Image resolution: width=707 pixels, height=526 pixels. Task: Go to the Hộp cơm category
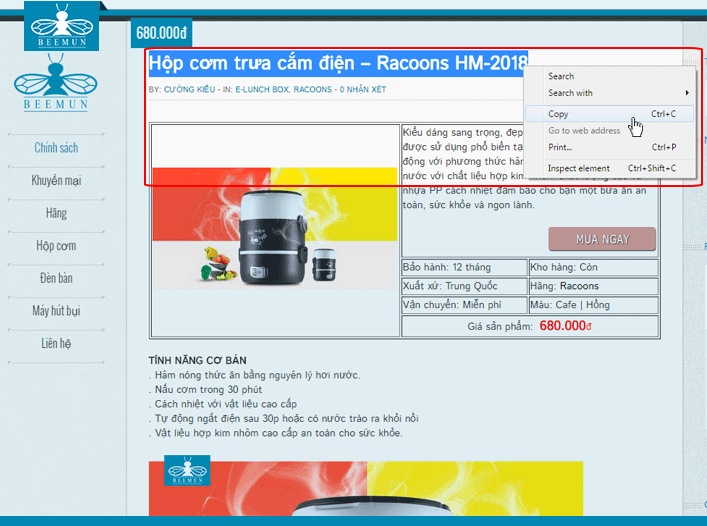pyautogui.click(x=56, y=246)
